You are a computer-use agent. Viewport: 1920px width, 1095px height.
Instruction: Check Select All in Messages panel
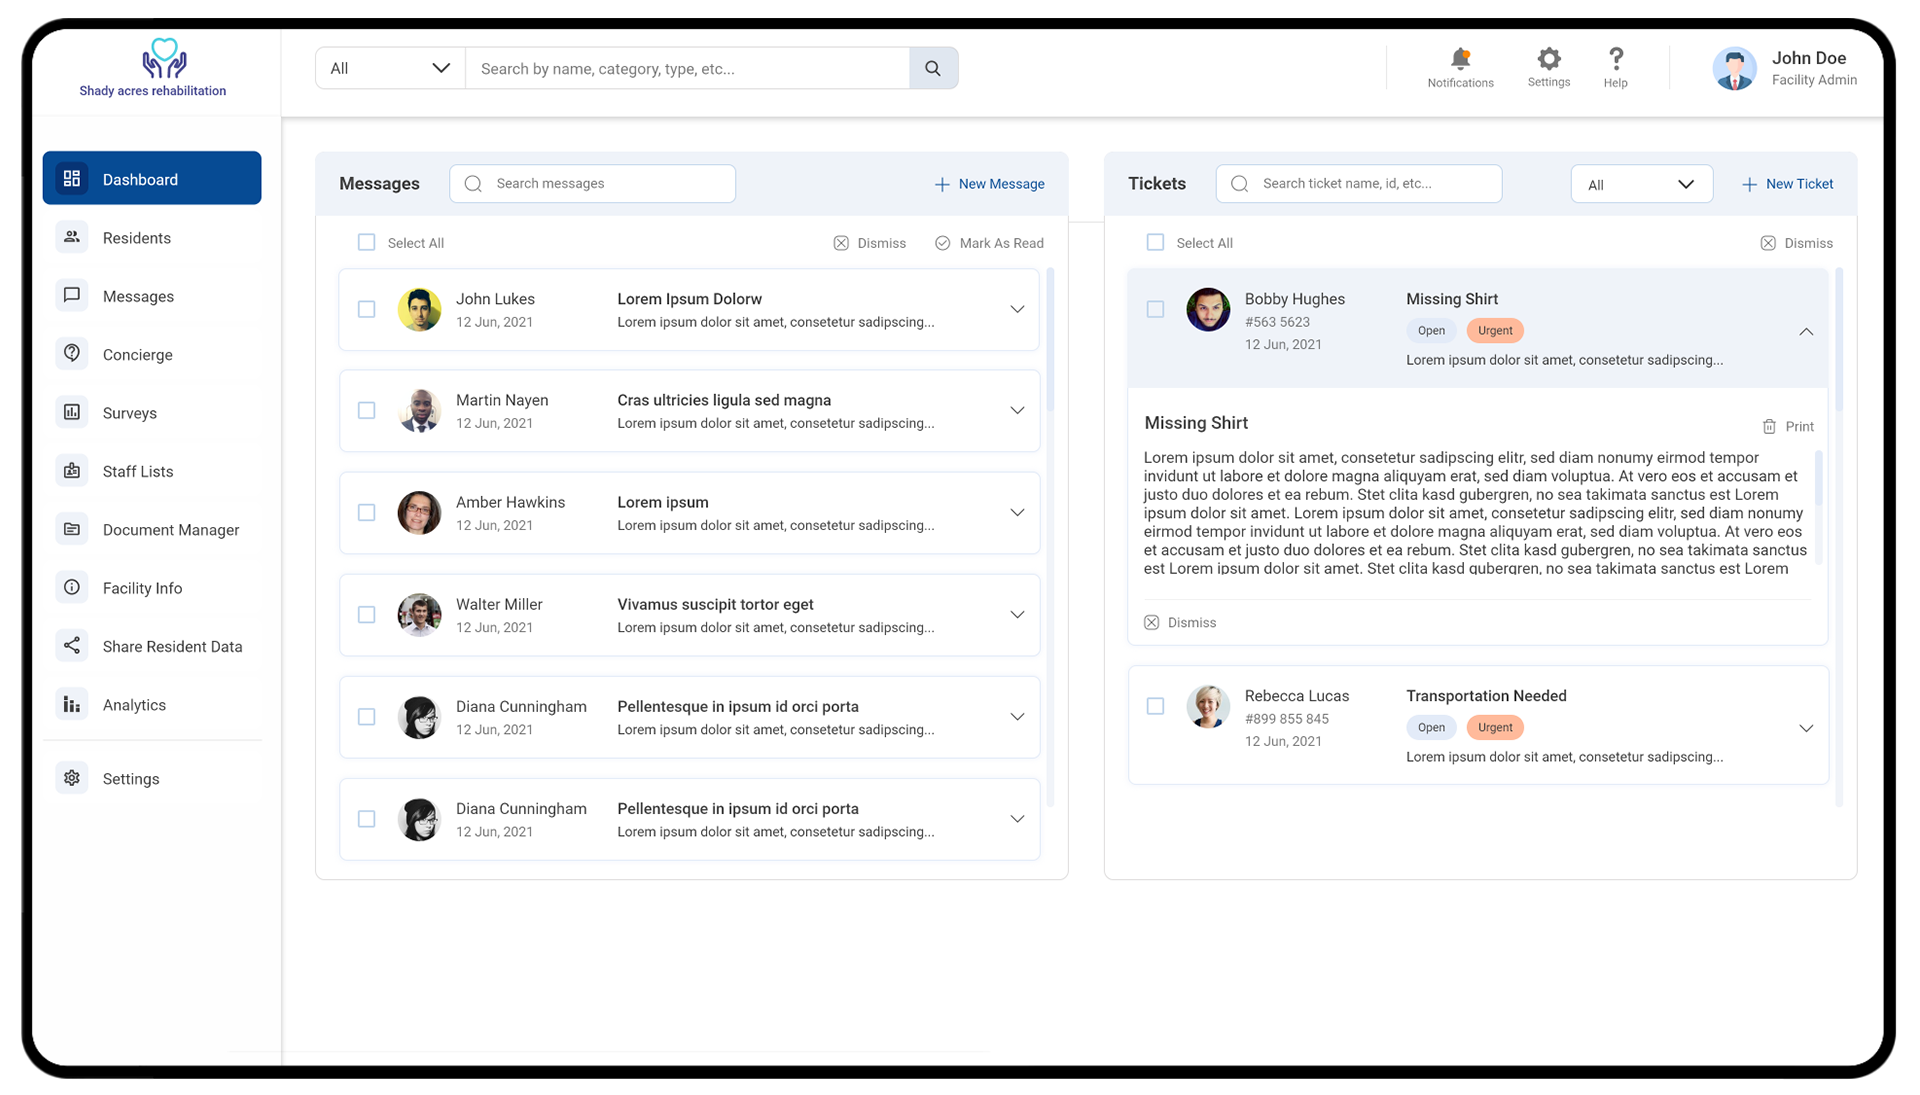(x=367, y=242)
